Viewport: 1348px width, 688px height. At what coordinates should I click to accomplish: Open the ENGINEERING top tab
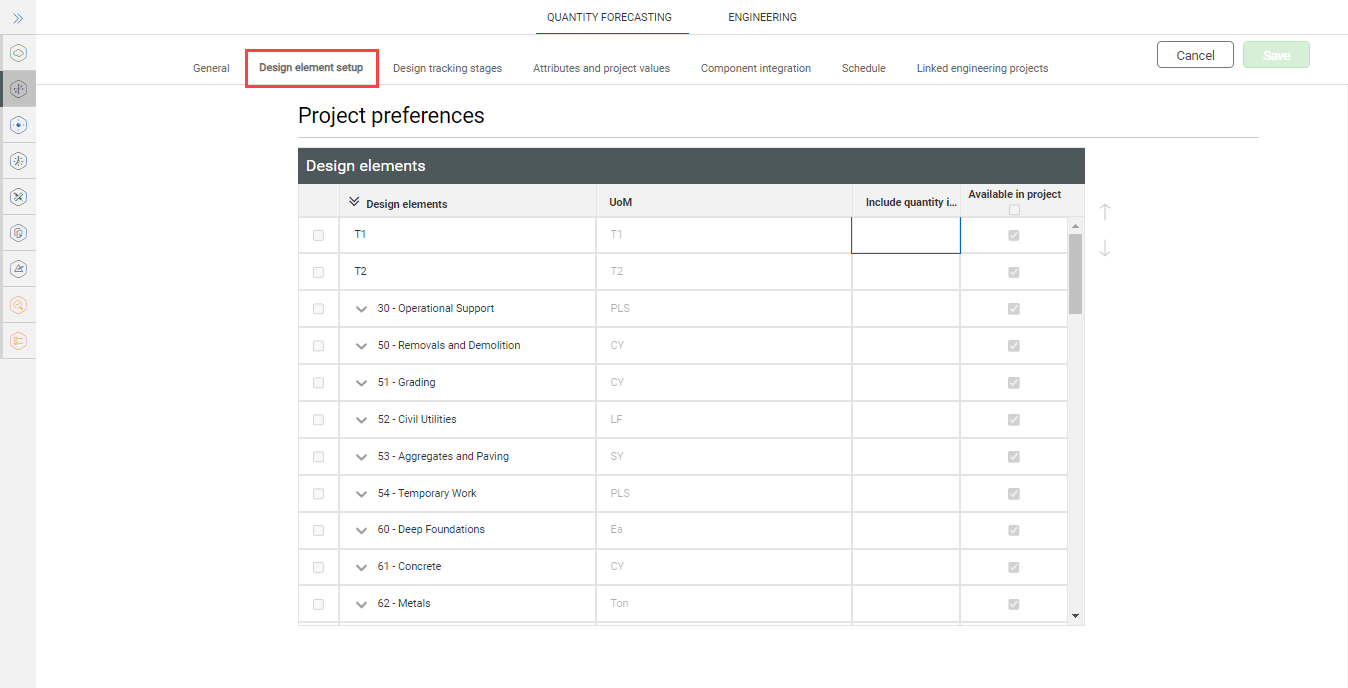762,17
